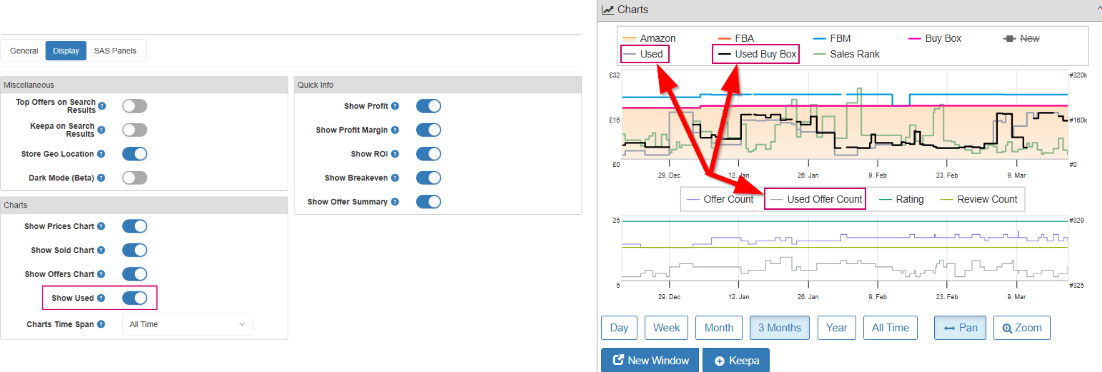Click info icon beside Show Prices Chart
This screenshot has height=372, width=1102.
pyautogui.click(x=102, y=226)
